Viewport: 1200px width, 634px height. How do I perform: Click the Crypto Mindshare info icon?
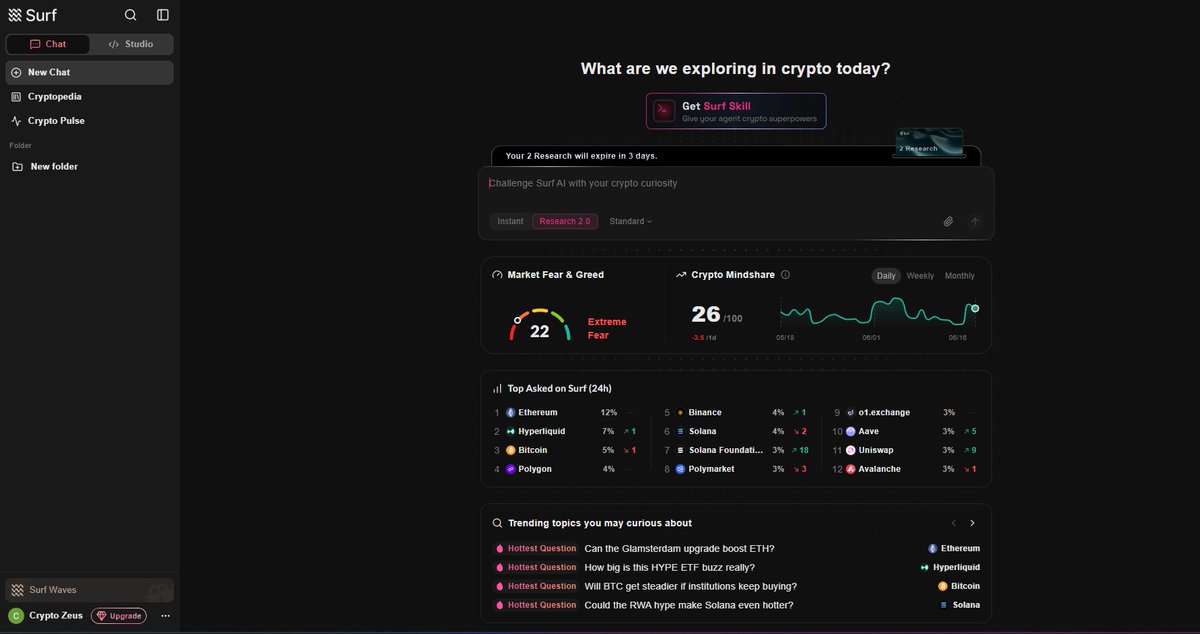(785, 275)
